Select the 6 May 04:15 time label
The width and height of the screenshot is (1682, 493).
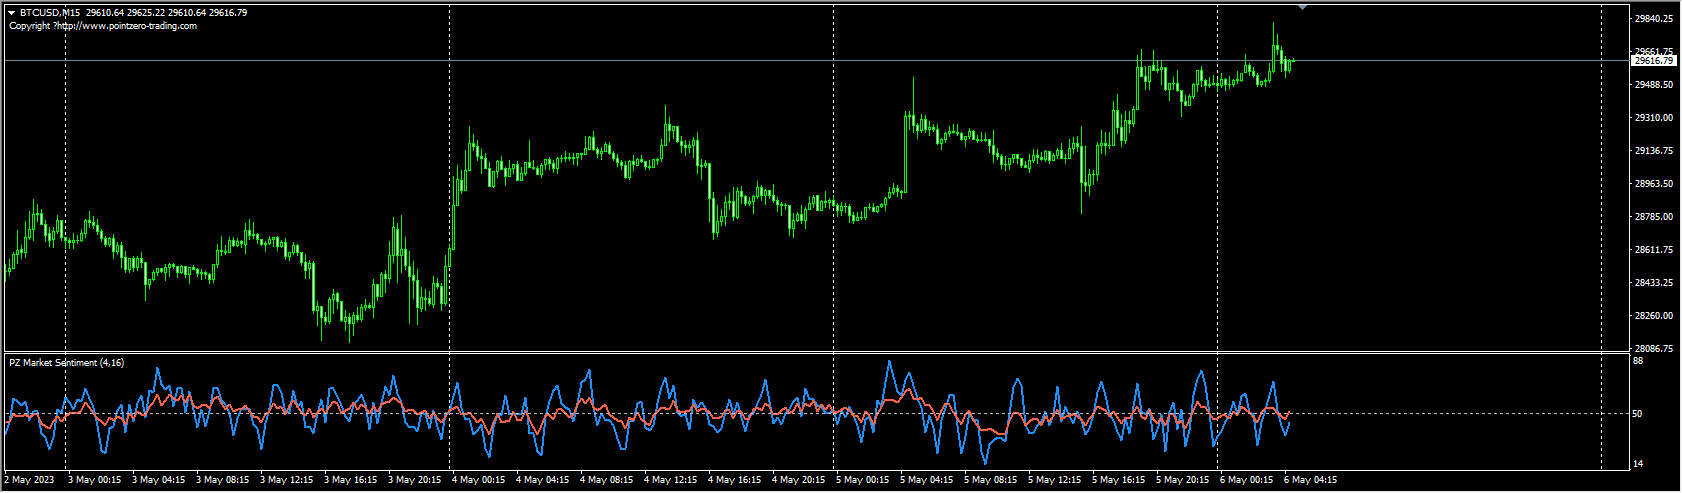pyautogui.click(x=1310, y=480)
